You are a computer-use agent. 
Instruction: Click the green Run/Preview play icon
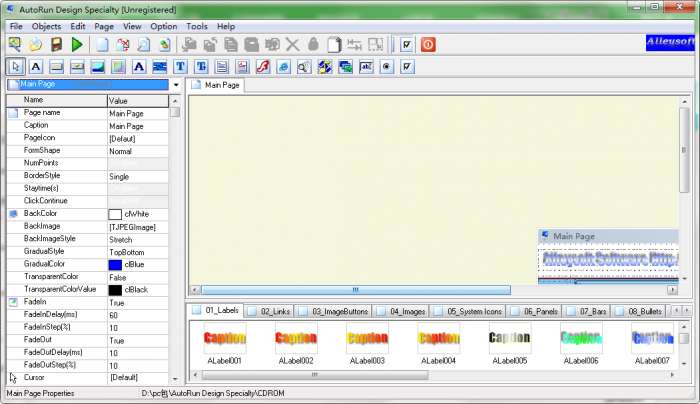pyautogui.click(x=77, y=45)
